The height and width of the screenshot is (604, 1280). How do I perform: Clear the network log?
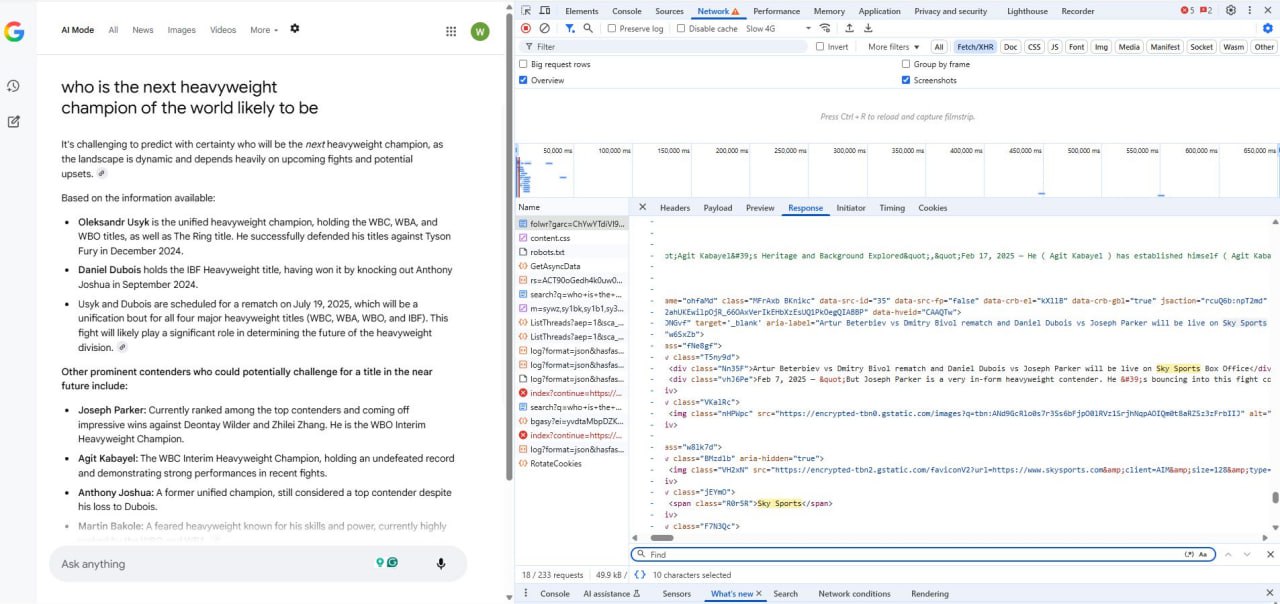tap(545, 28)
